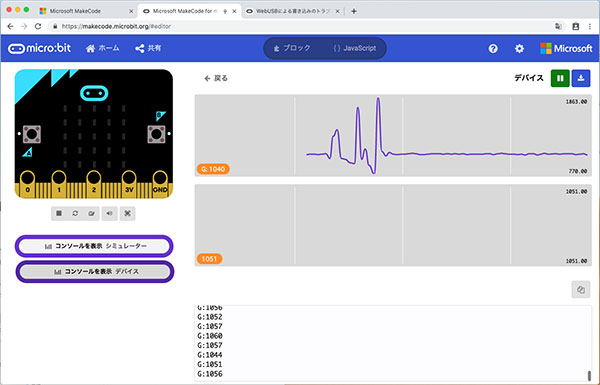600x385 pixels.
Task: Click pin 0 on the micro:bit
Action: 28,184
